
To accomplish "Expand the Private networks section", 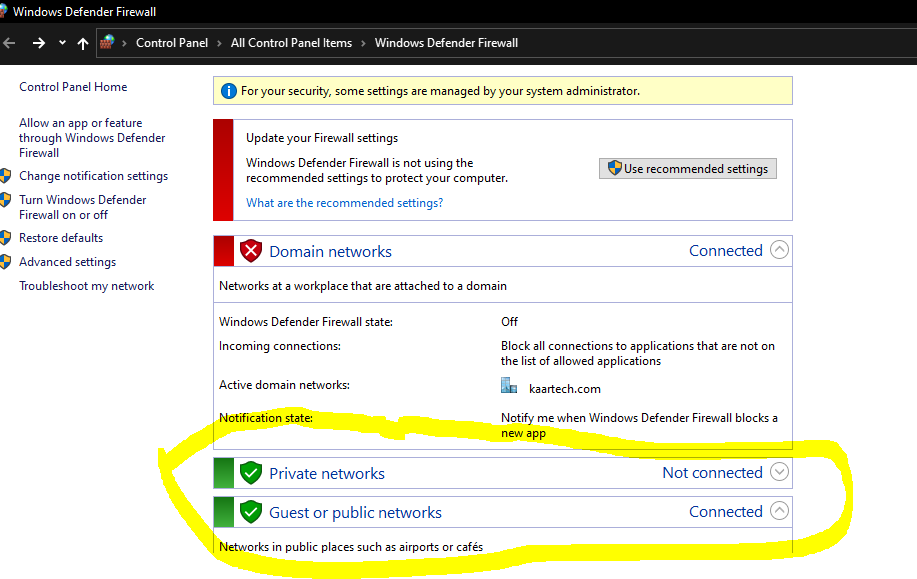I will [779, 471].
